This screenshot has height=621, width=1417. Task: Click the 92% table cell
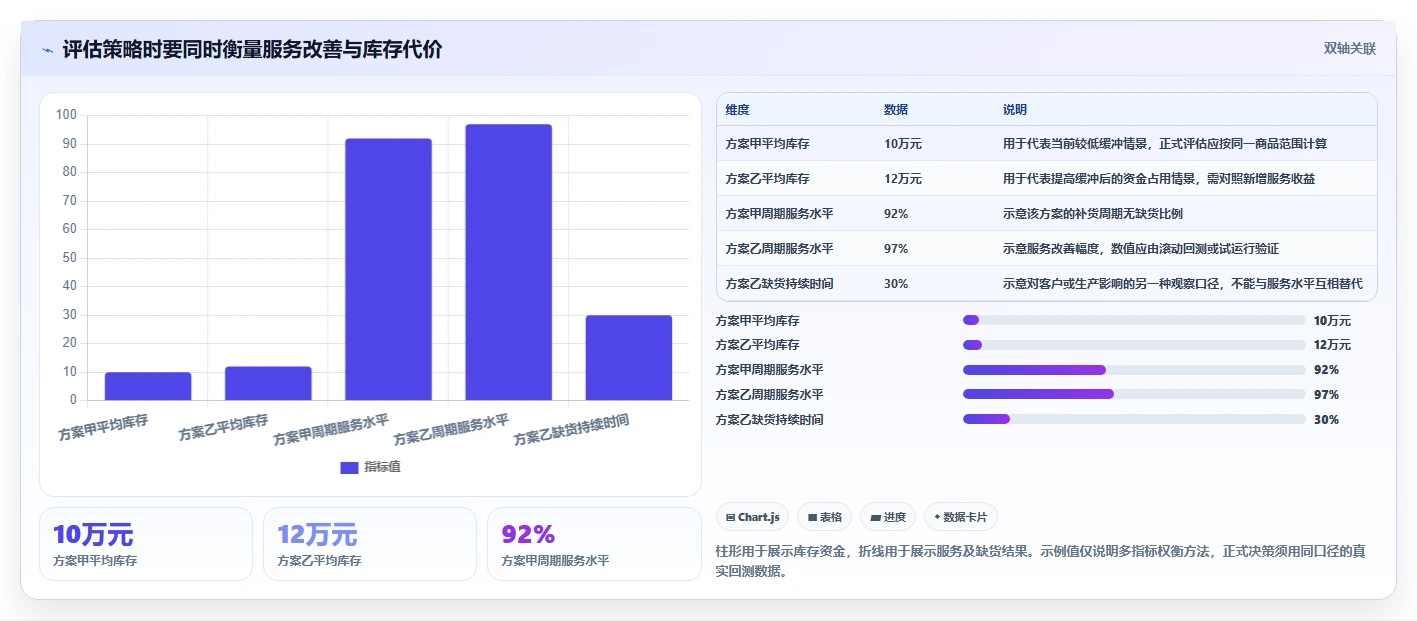896,214
